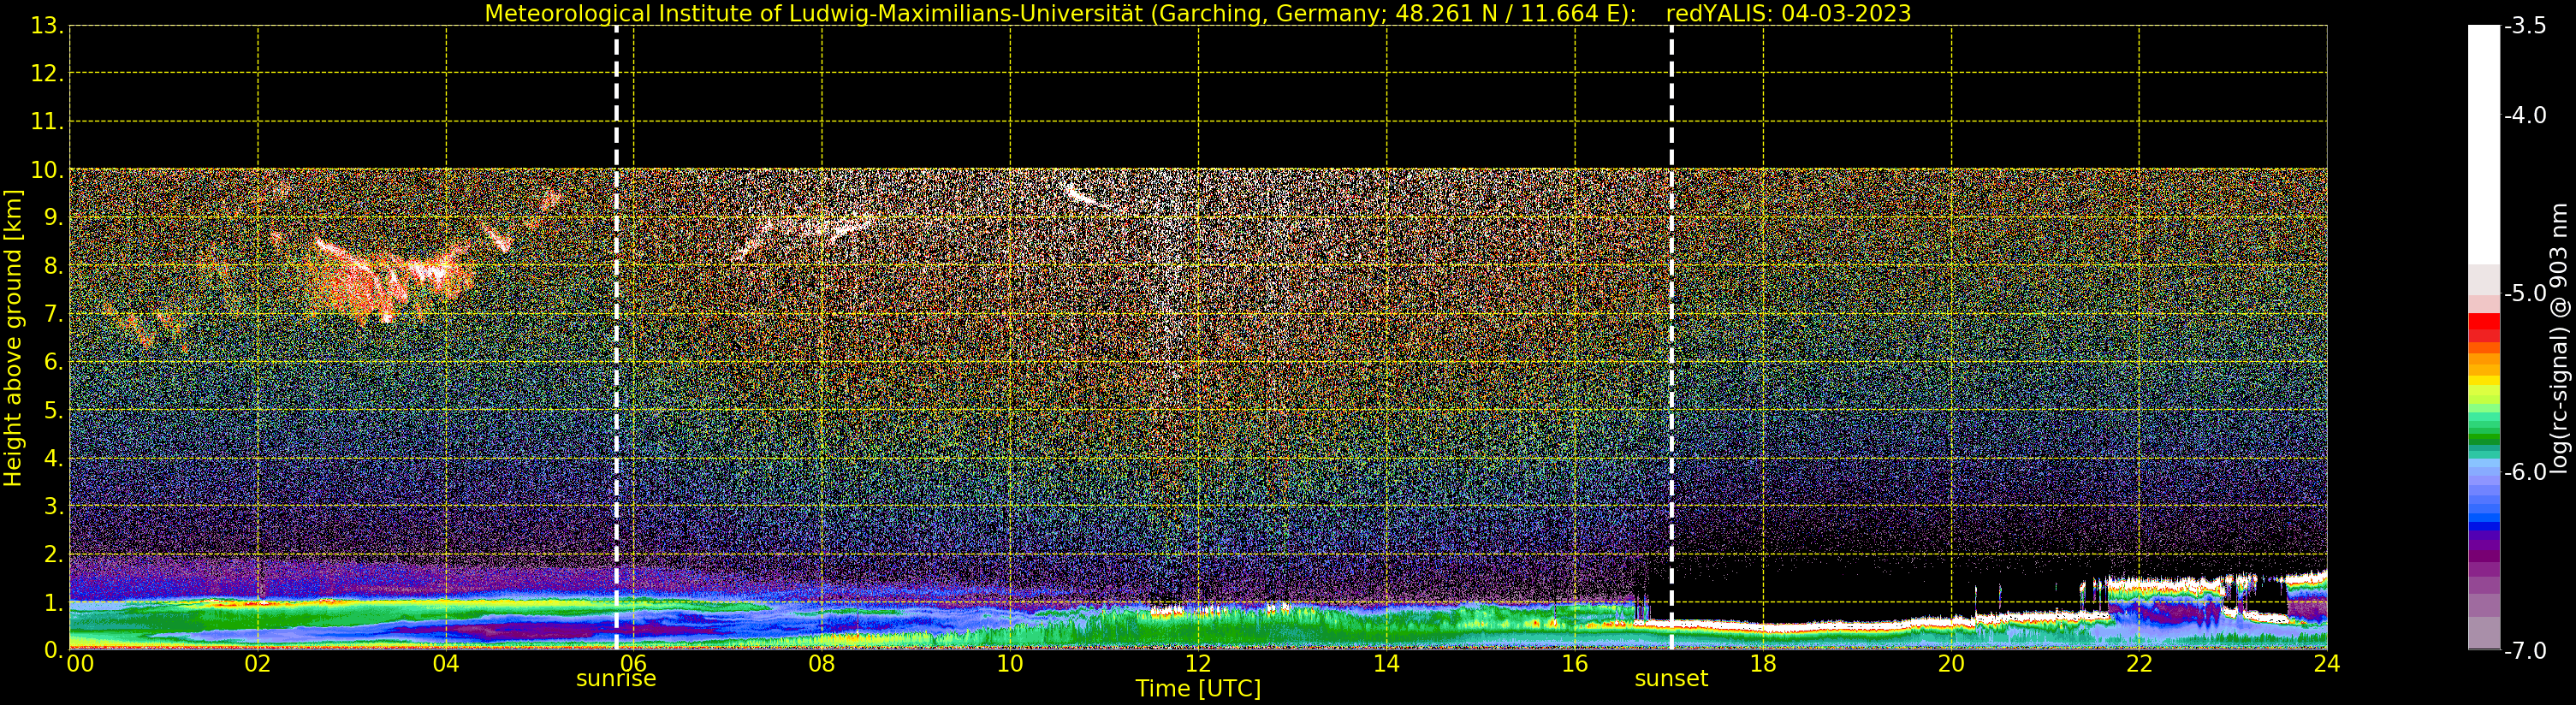Click the time axis tick '18'
Screen dimensions: 2576x705
[1763, 664]
